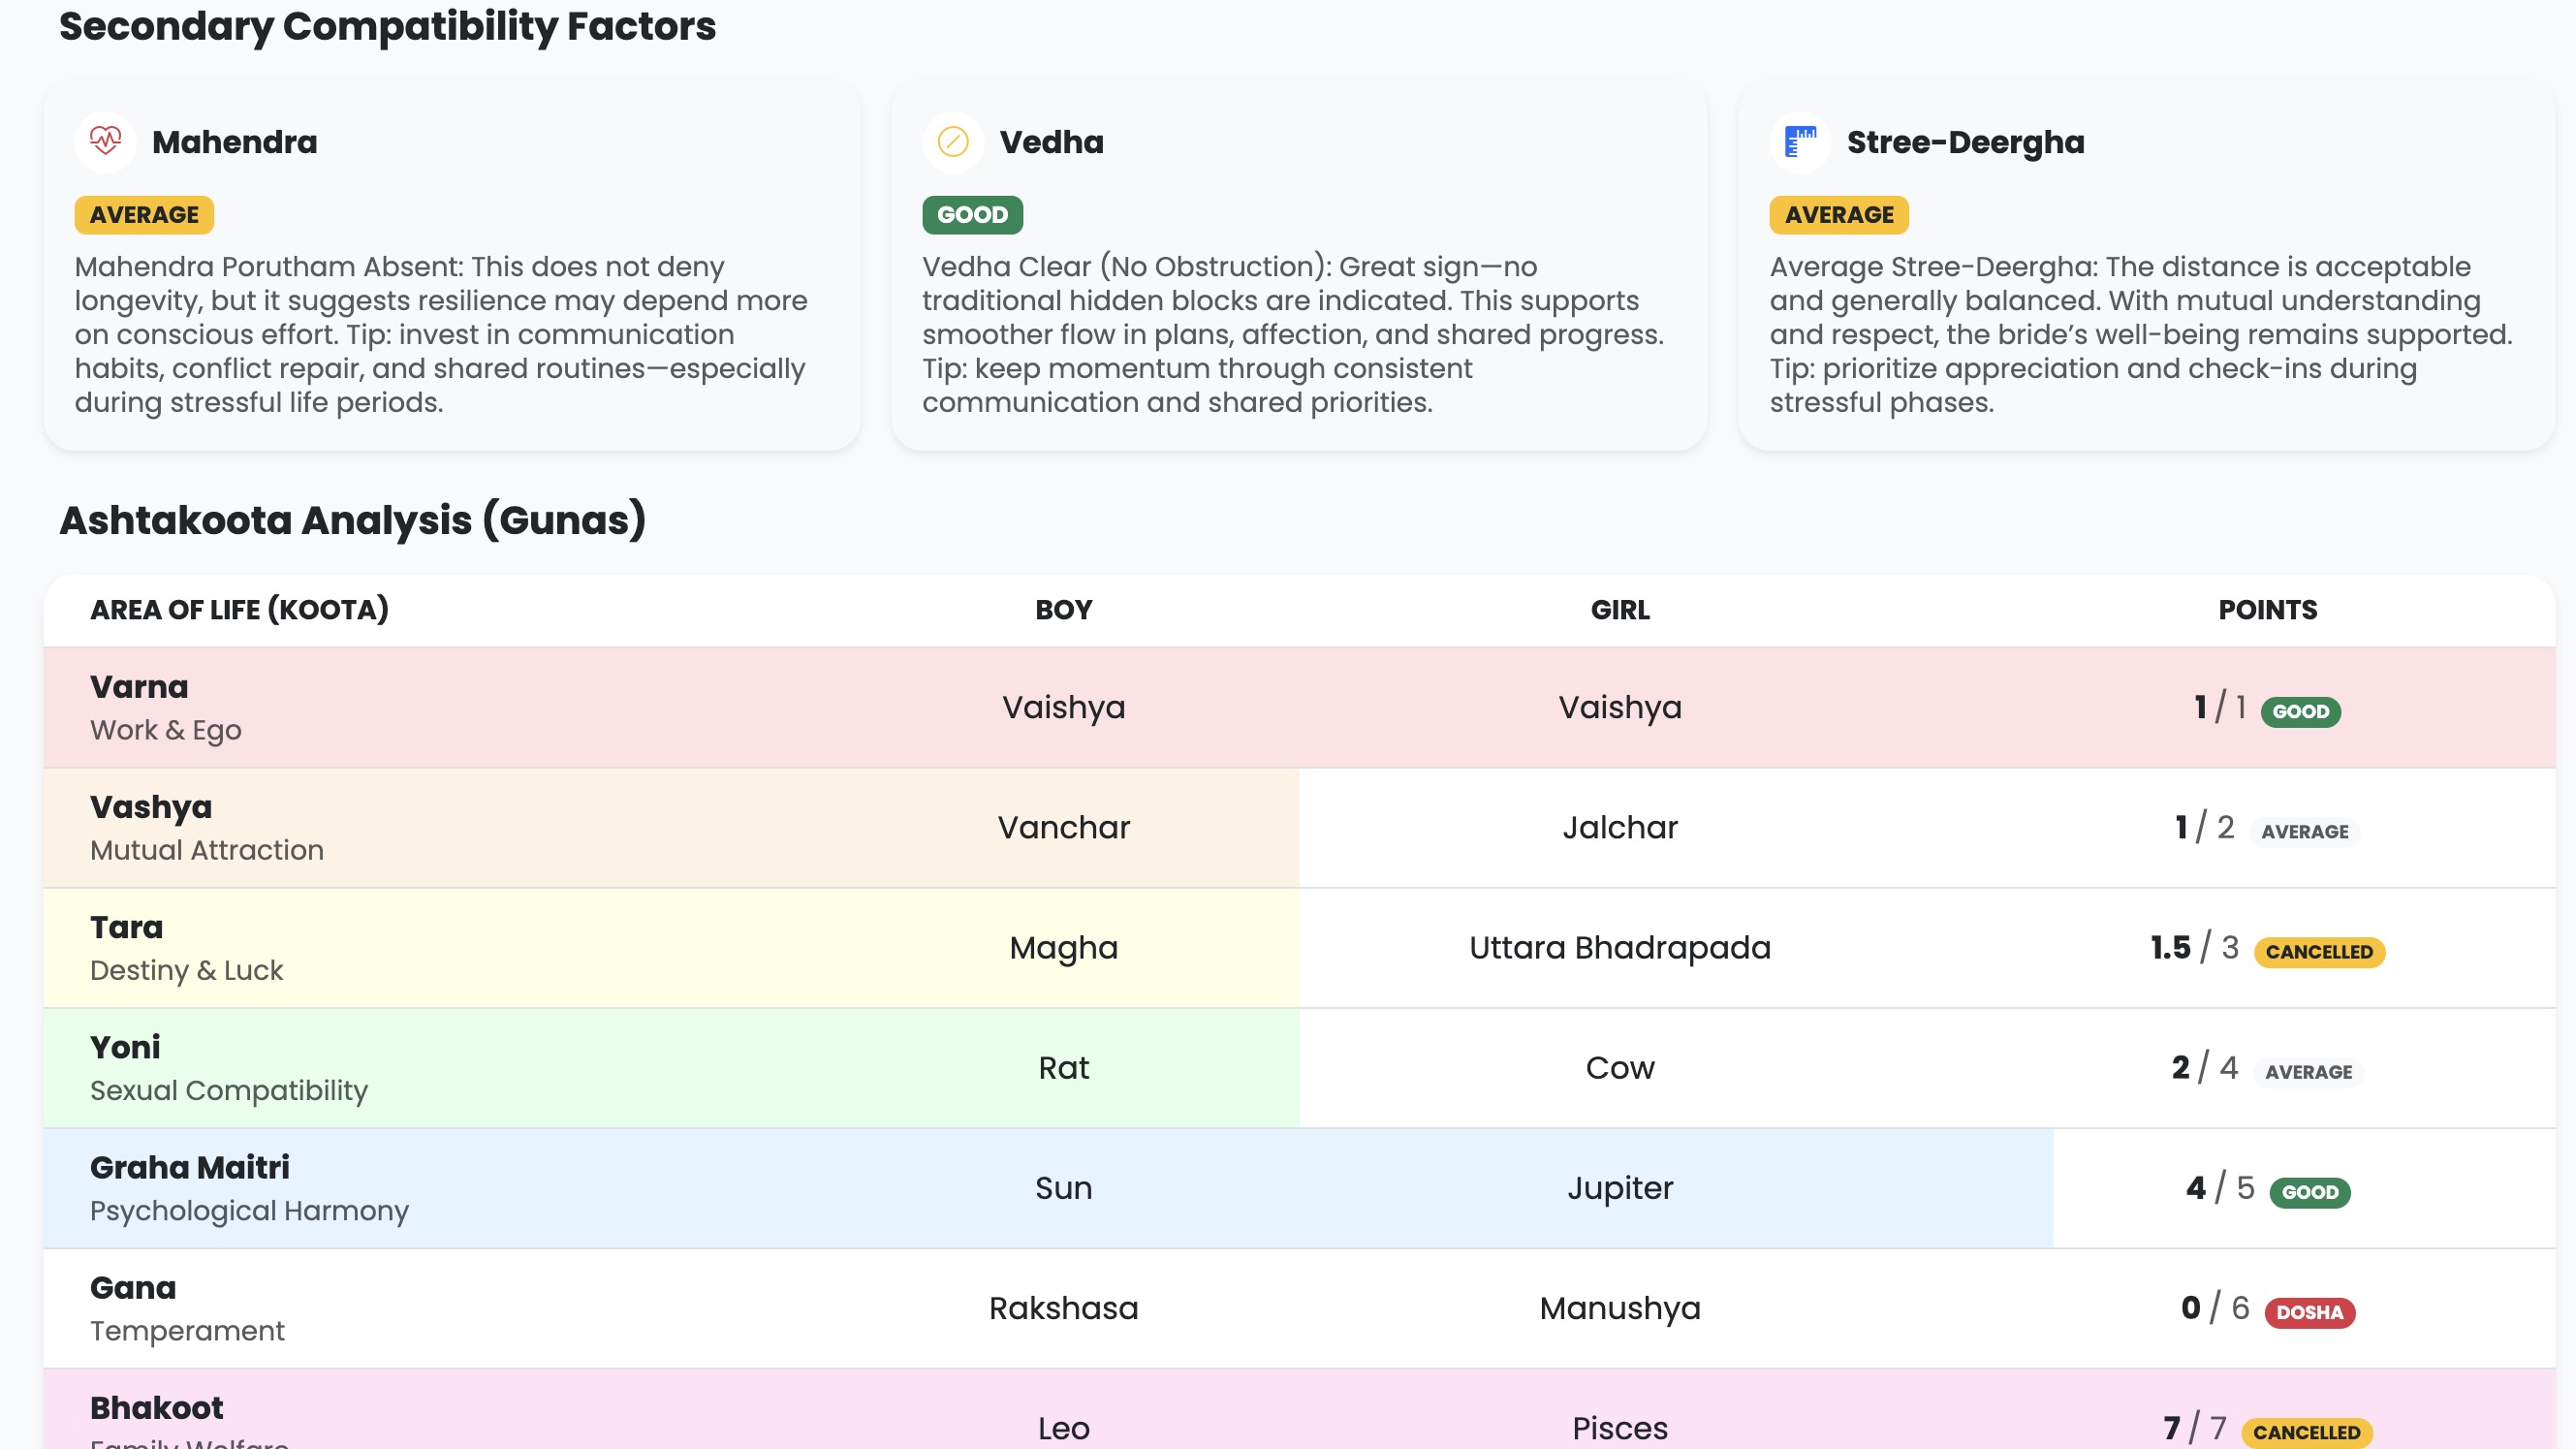Image resolution: width=2576 pixels, height=1449 pixels.
Task: Click the CANCELLED badge in Bhakoot row
Action: point(2306,1432)
